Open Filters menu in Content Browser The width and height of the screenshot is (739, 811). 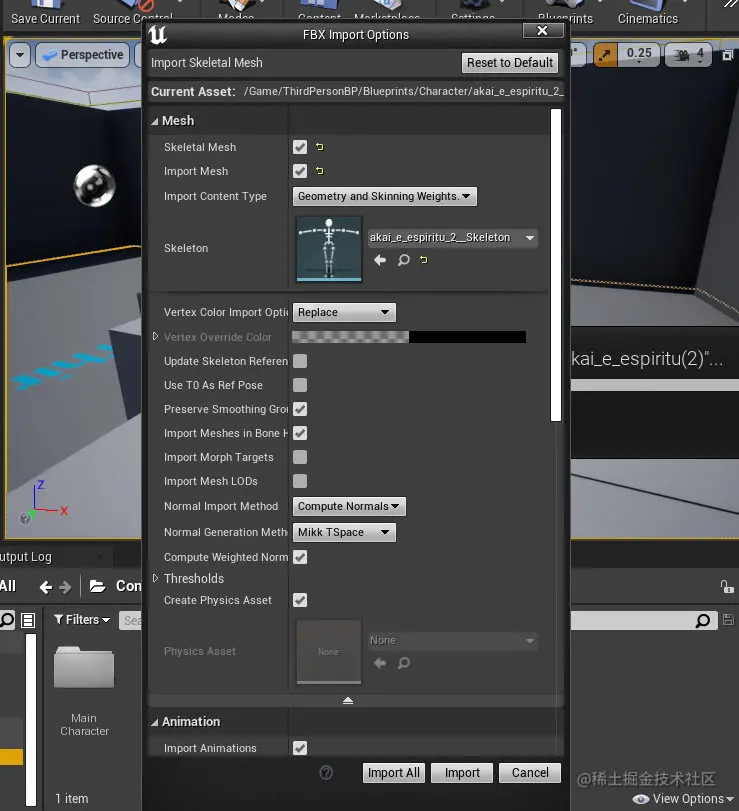[x=82, y=620]
